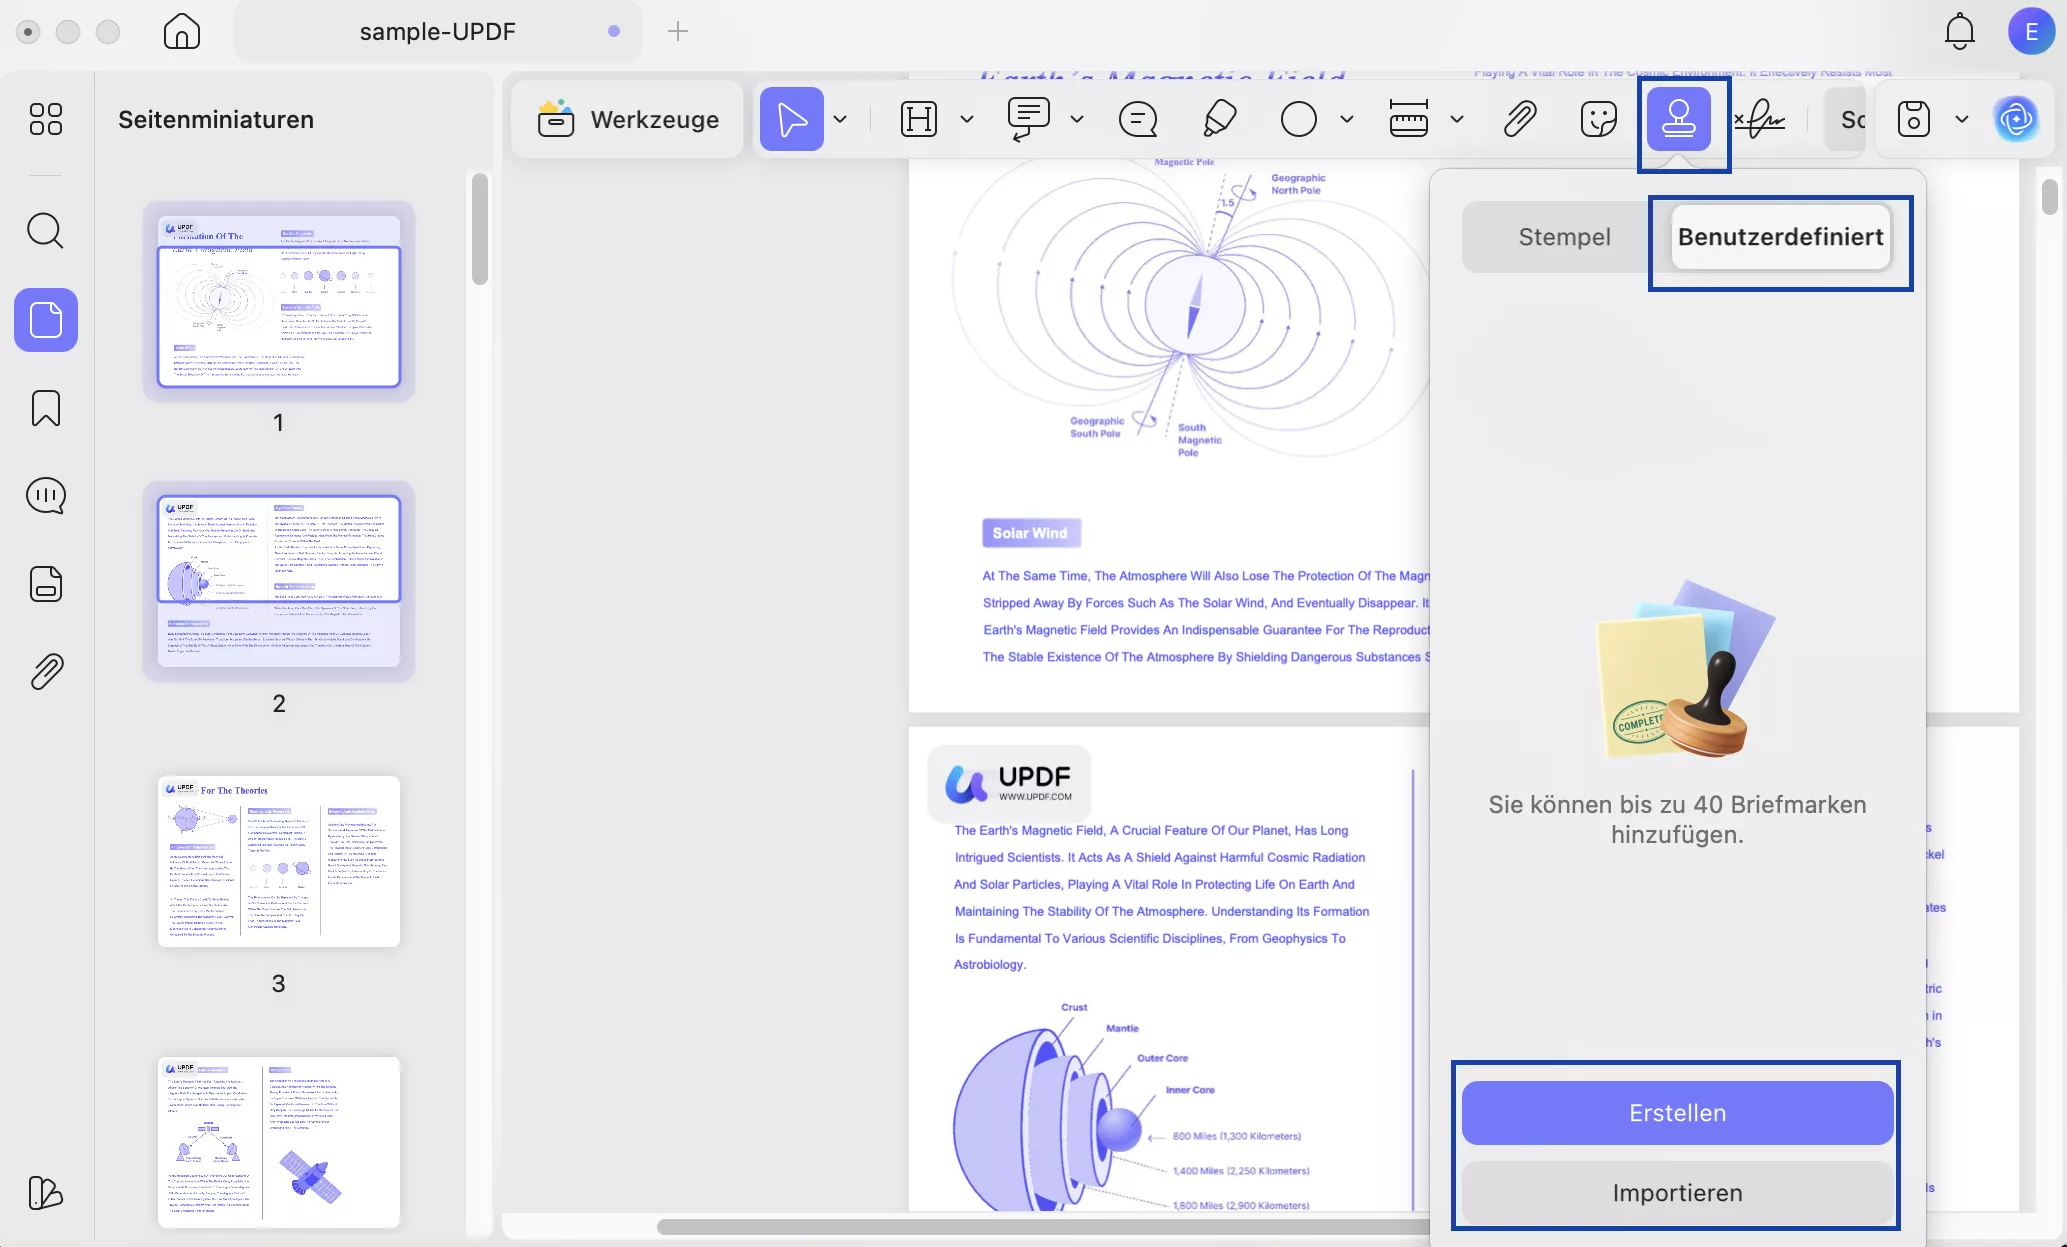Open the Sticker tool
The height and width of the screenshot is (1247, 2067).
tap(1598, 119)
